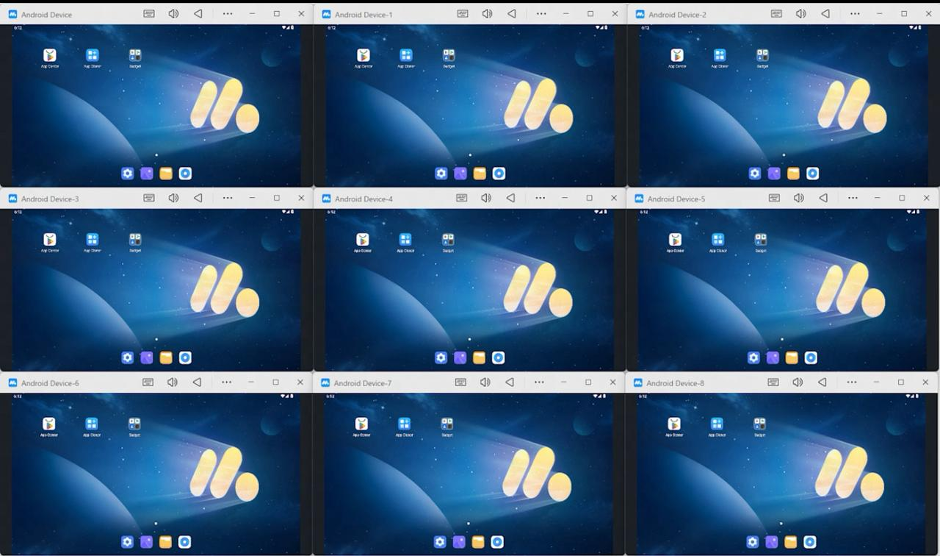Click back arrow in Android Device-8 title bar

[822, 382]
